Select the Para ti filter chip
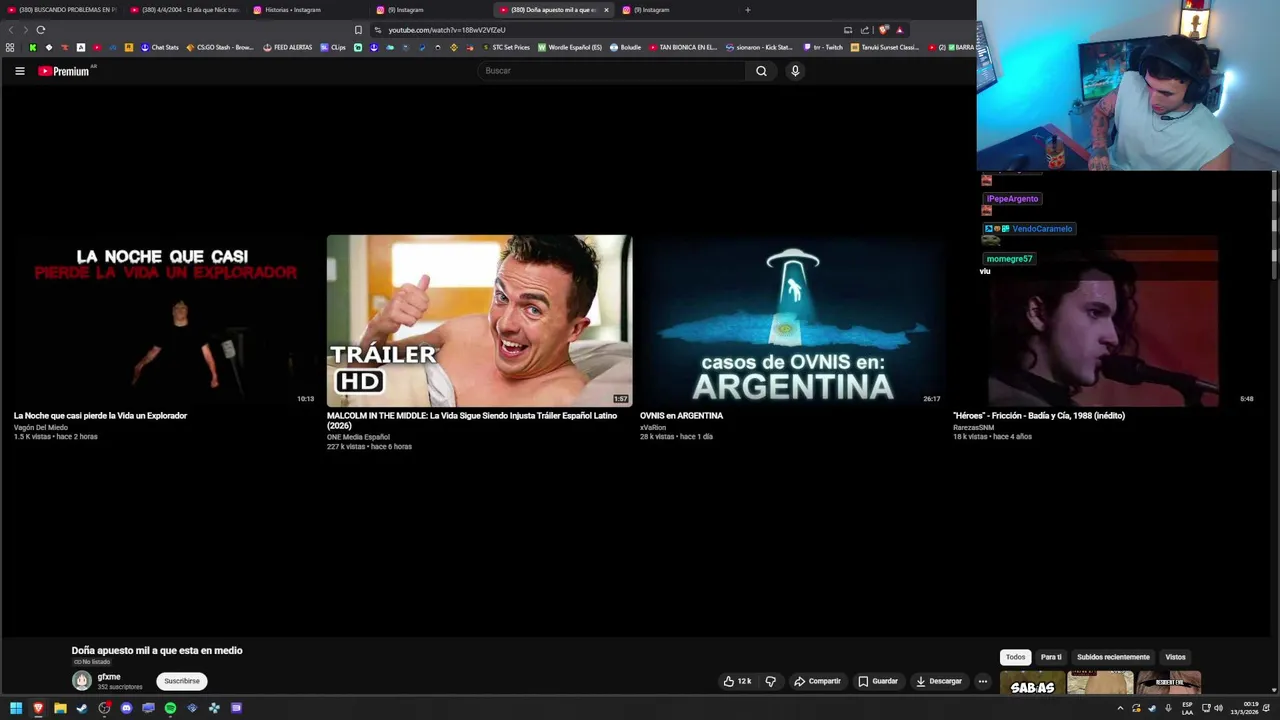The width and height of the screenshot is (1280, 720). [x=1051, y=657]
